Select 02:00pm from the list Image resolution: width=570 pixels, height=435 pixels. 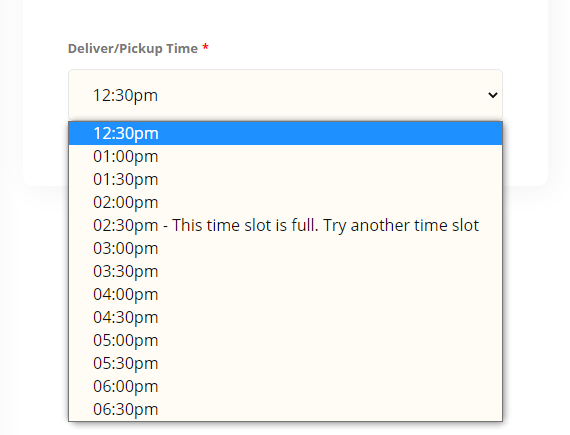tap(285, 202)
